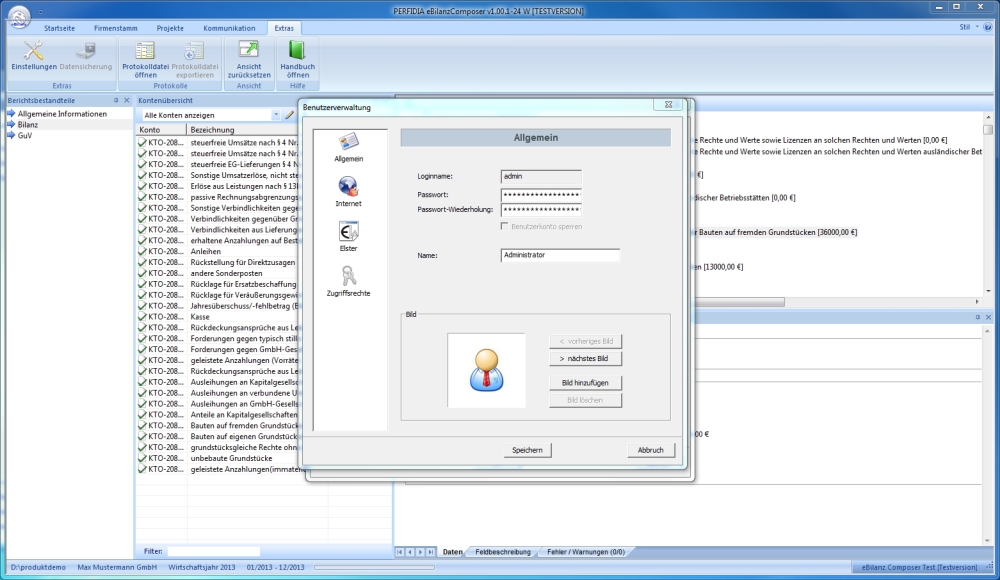Click Bild hinzufügen button
Screen dimensions: 1000x580
click(585, 383)
